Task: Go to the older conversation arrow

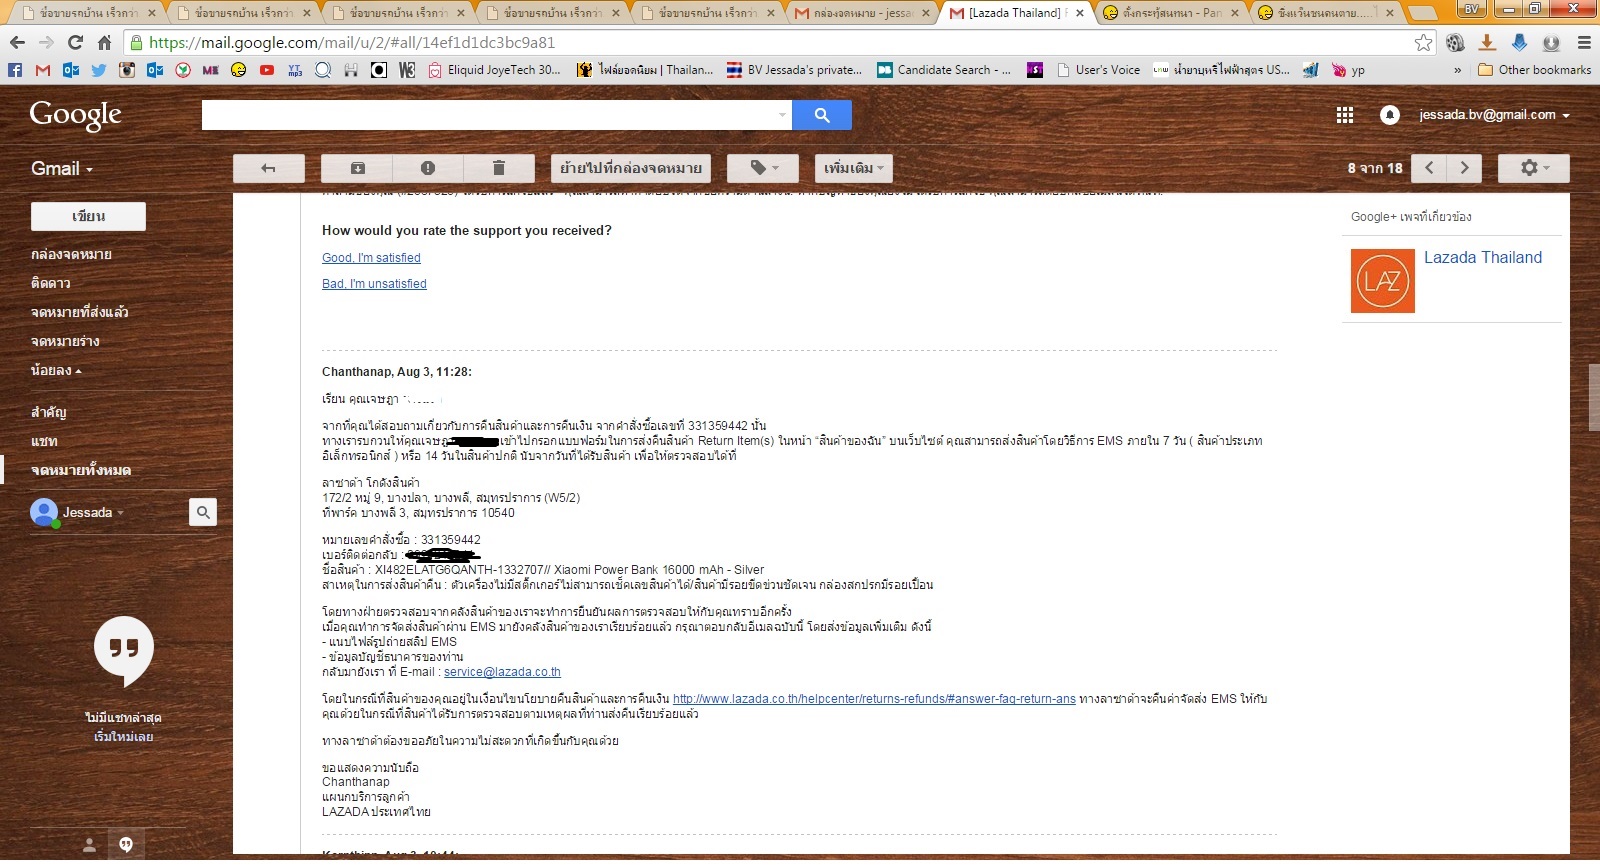Action: (x=1465, y=168)
